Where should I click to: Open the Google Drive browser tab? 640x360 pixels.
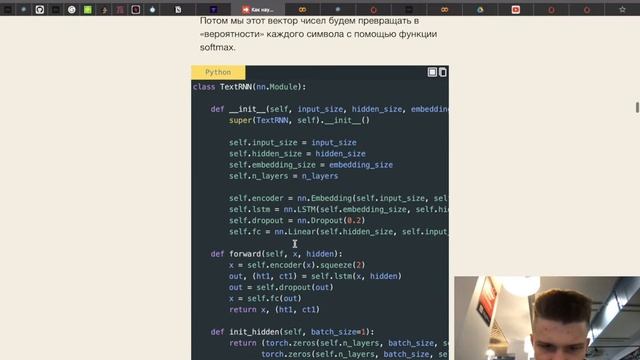480,9
